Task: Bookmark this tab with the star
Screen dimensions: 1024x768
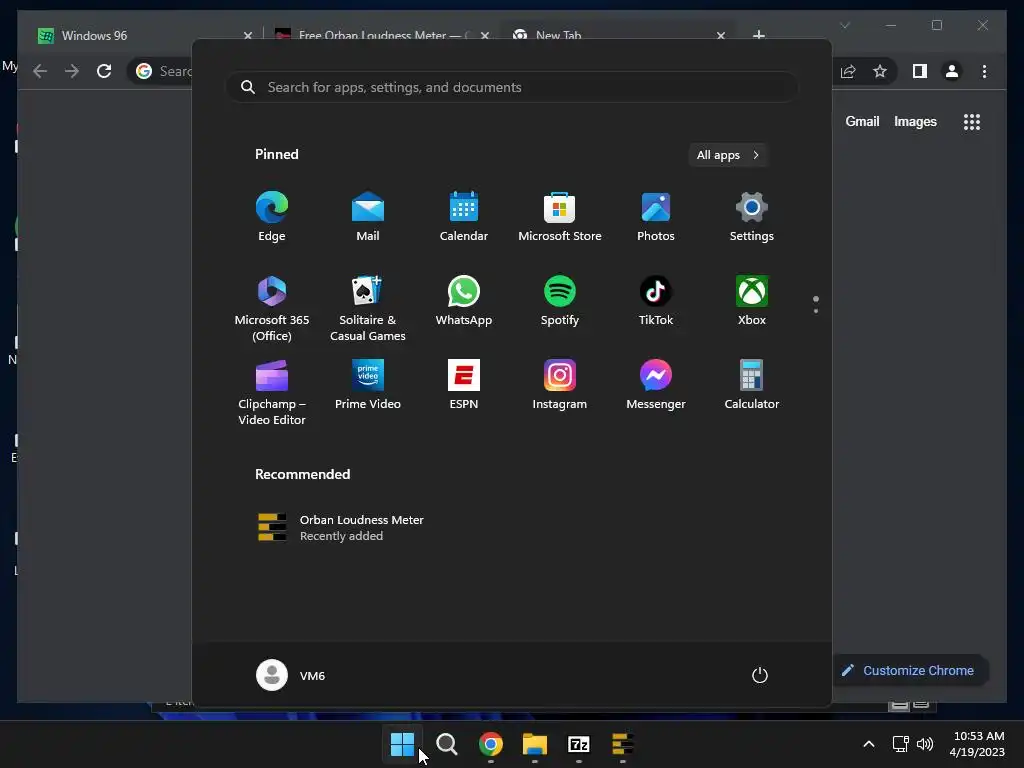Action: 880,71
